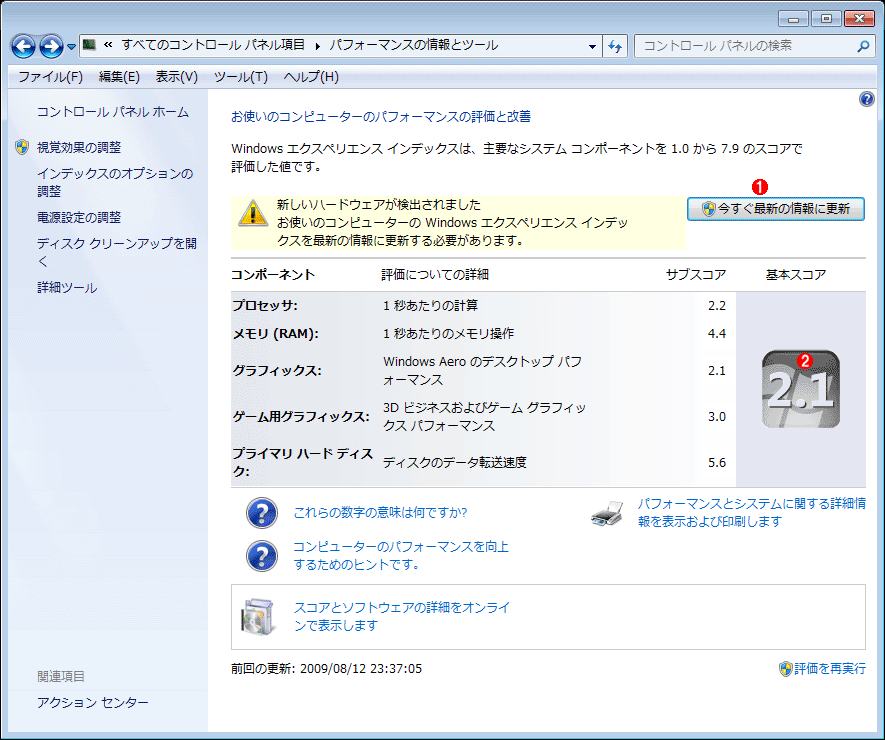Click the control panel icon in address bar

click(x=89, y=45)
